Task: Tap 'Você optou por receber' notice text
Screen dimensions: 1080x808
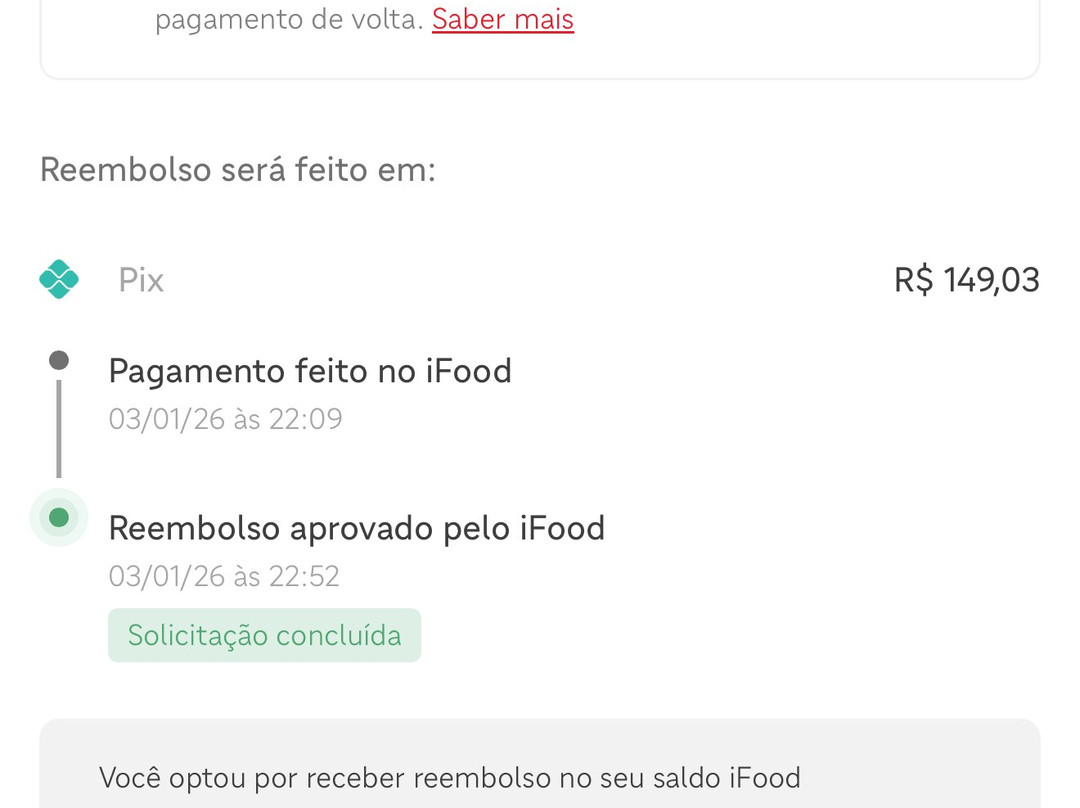Action: (x=252, y=778)
